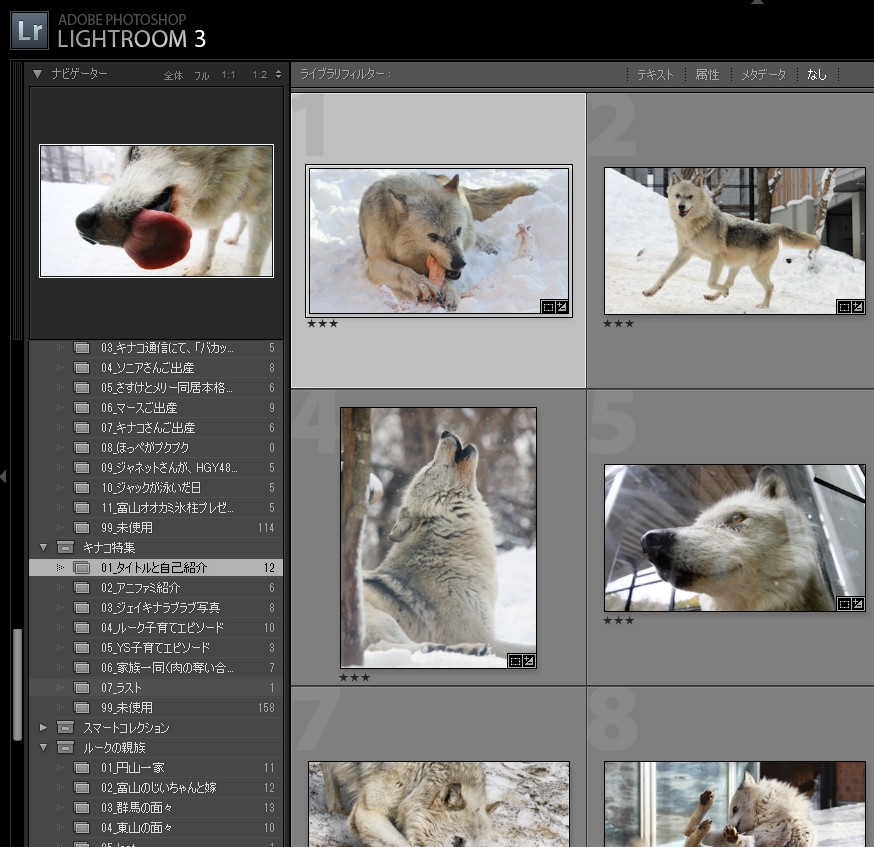874x847 pixels.
Task: Click collection icon of 99_未使用 with 158 photos
Action: pyautogui.click(x=82, y=708)
